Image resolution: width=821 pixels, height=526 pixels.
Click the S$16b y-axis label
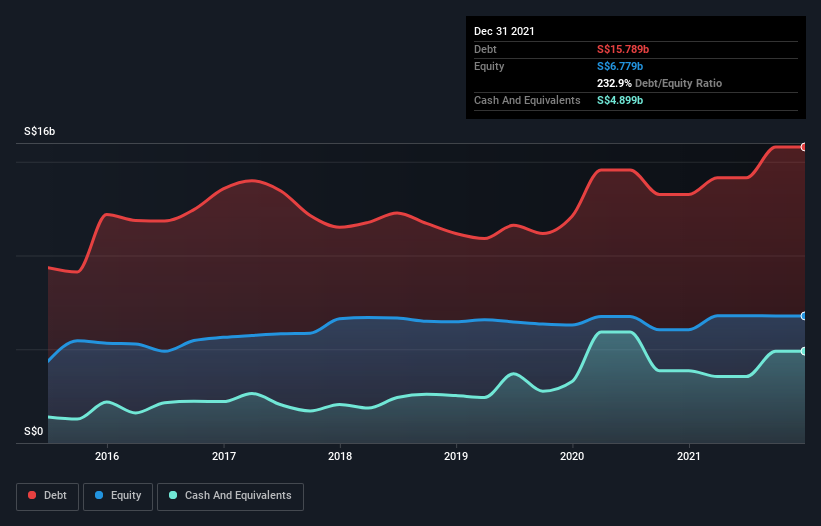point(39,131)
